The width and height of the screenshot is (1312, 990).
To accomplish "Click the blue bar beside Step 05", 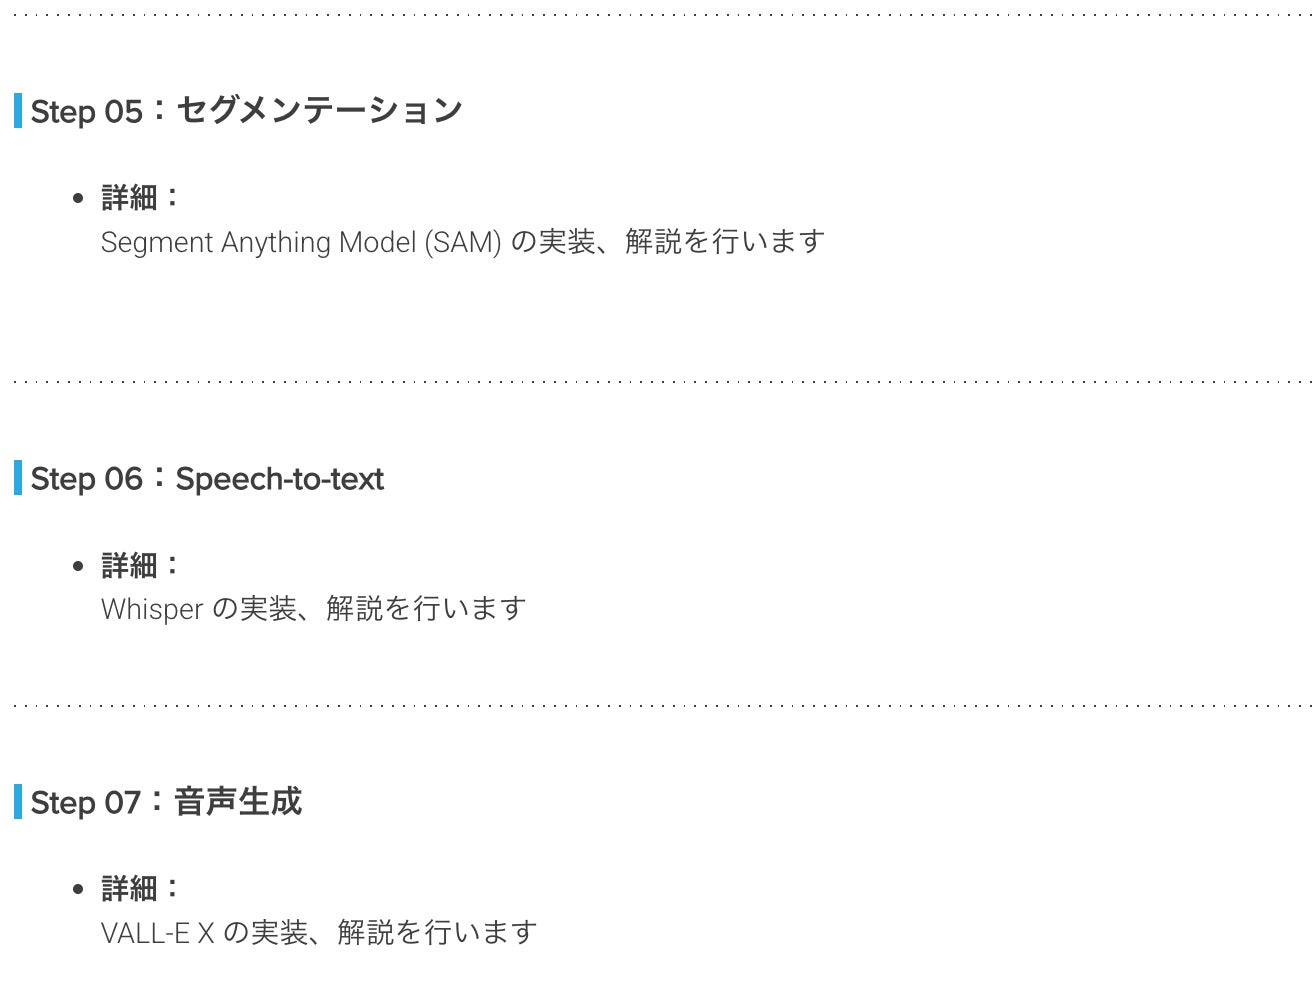I will click(x=18, y=110).
